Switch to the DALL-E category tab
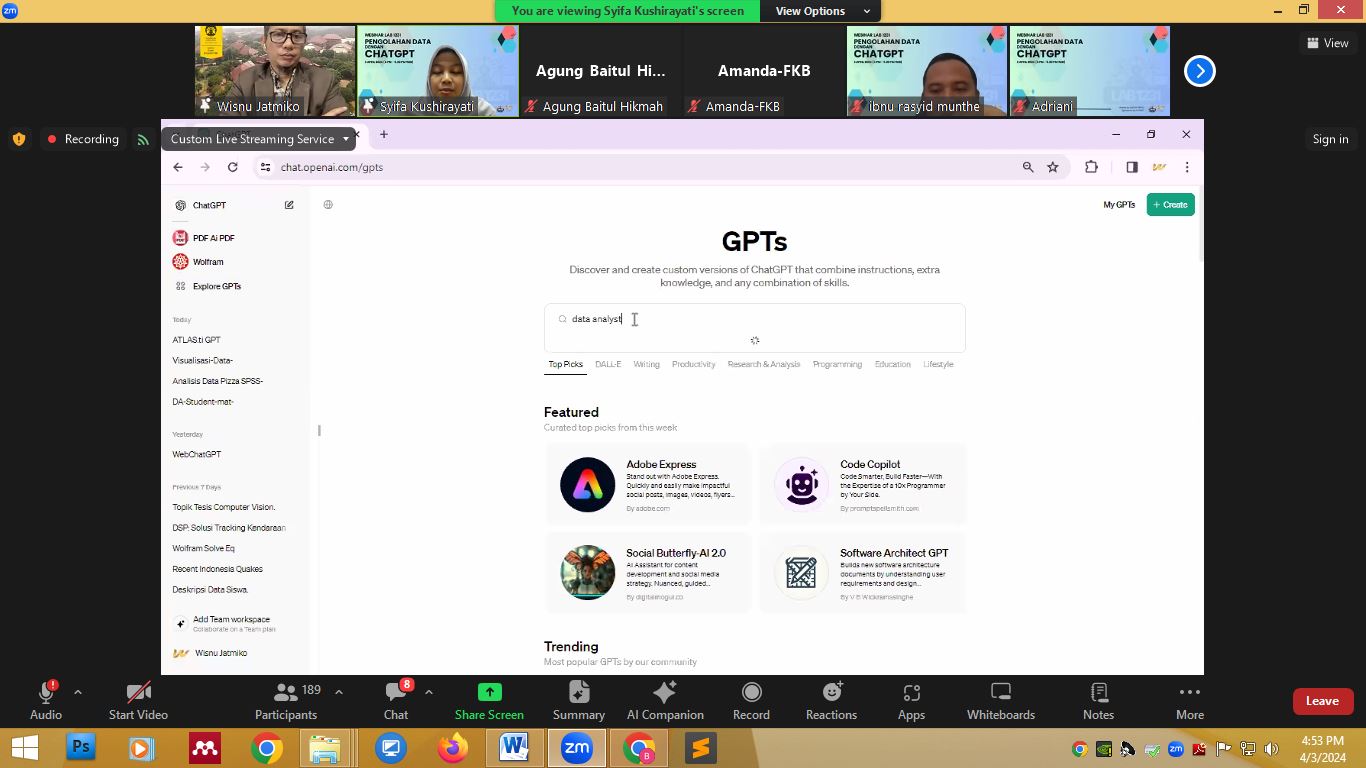The width and height of the screenshot is (1366, 768). click(x=608, y=364)
